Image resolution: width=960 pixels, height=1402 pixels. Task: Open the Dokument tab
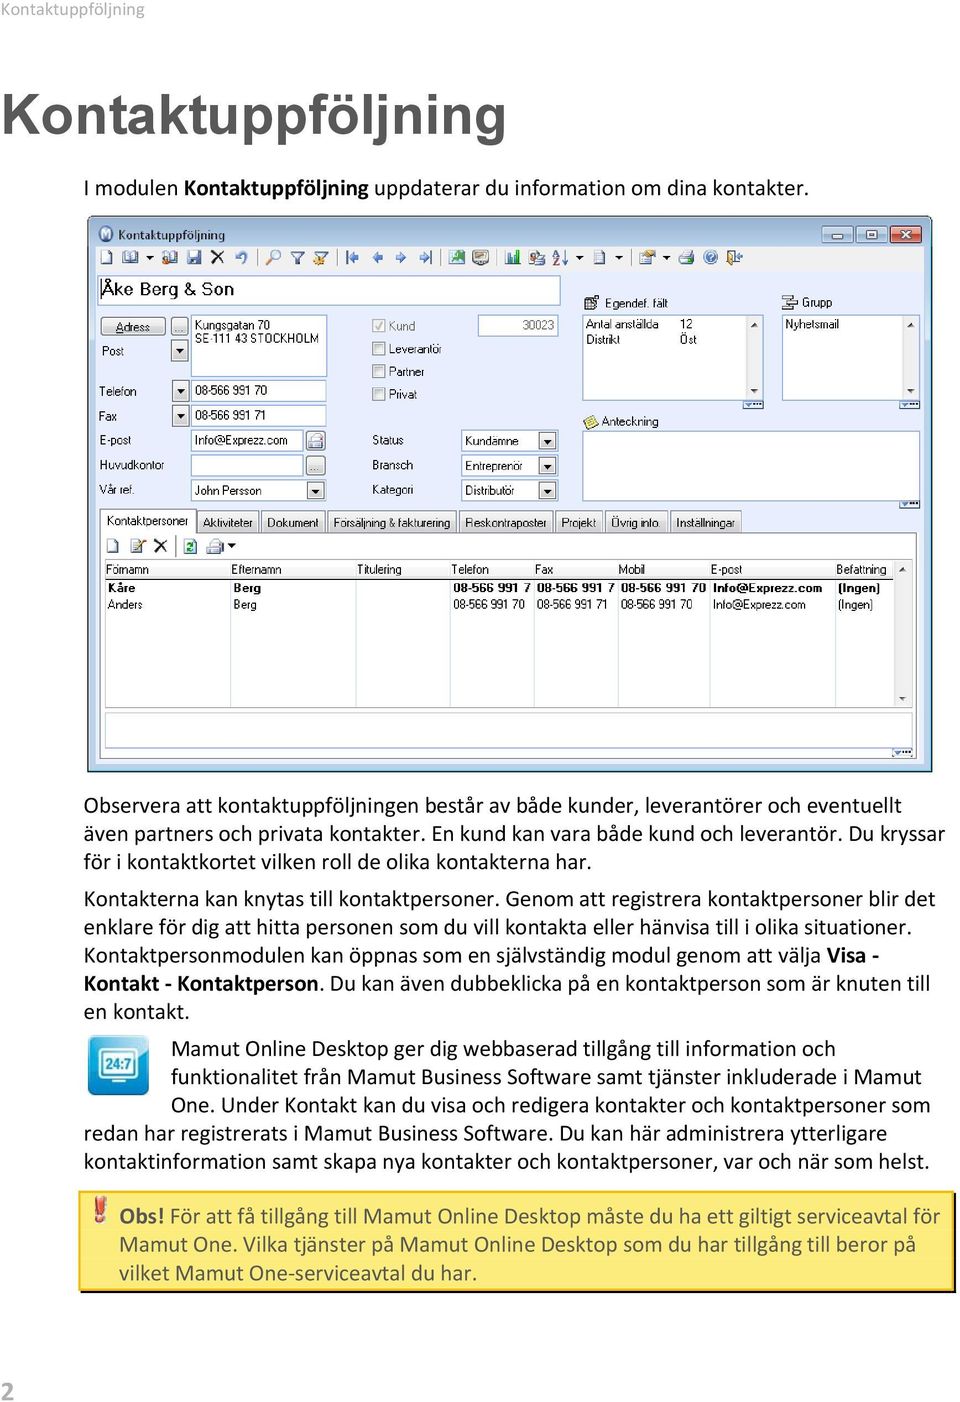(293, 523)
